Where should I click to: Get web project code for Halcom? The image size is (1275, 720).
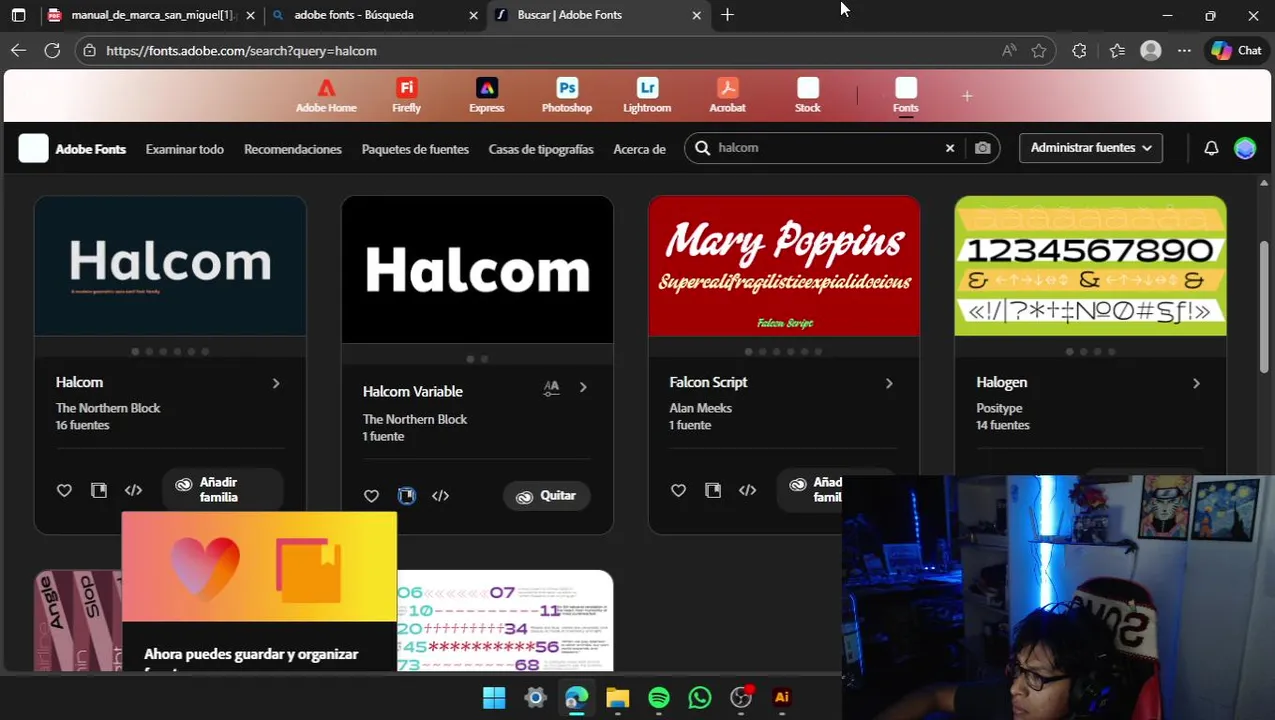click(x=133, y=490)
